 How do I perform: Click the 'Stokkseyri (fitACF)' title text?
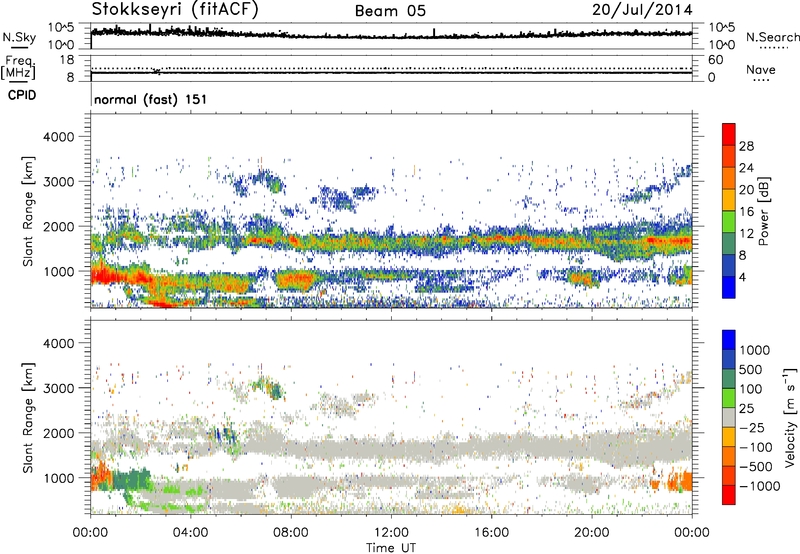click(x=175, y=9)
